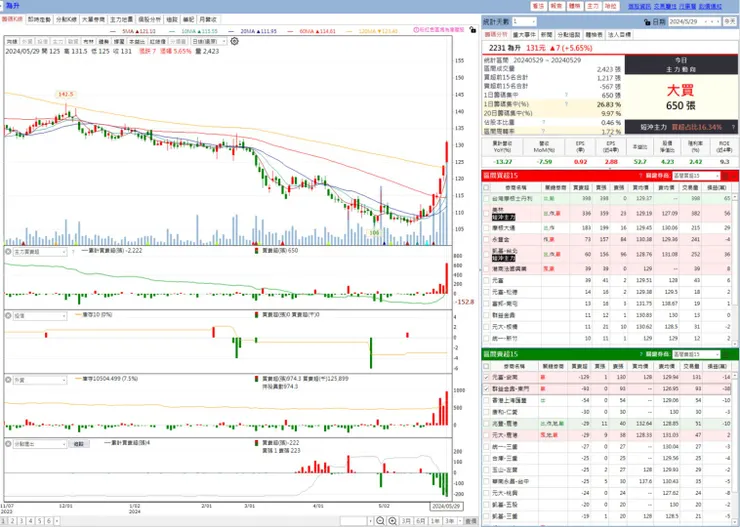Open the 日線(還原) period dropdown
This screenshot has height=527, width=740.
tap(209, 42)
